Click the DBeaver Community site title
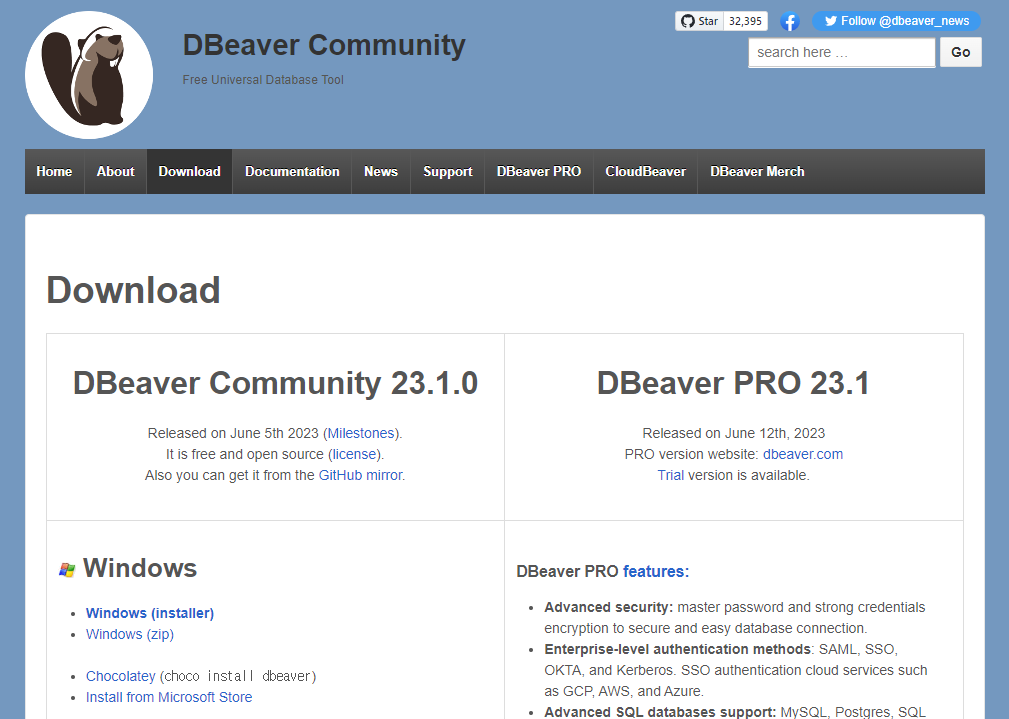Screen dimensions: 1009x719 pos(324,45)
